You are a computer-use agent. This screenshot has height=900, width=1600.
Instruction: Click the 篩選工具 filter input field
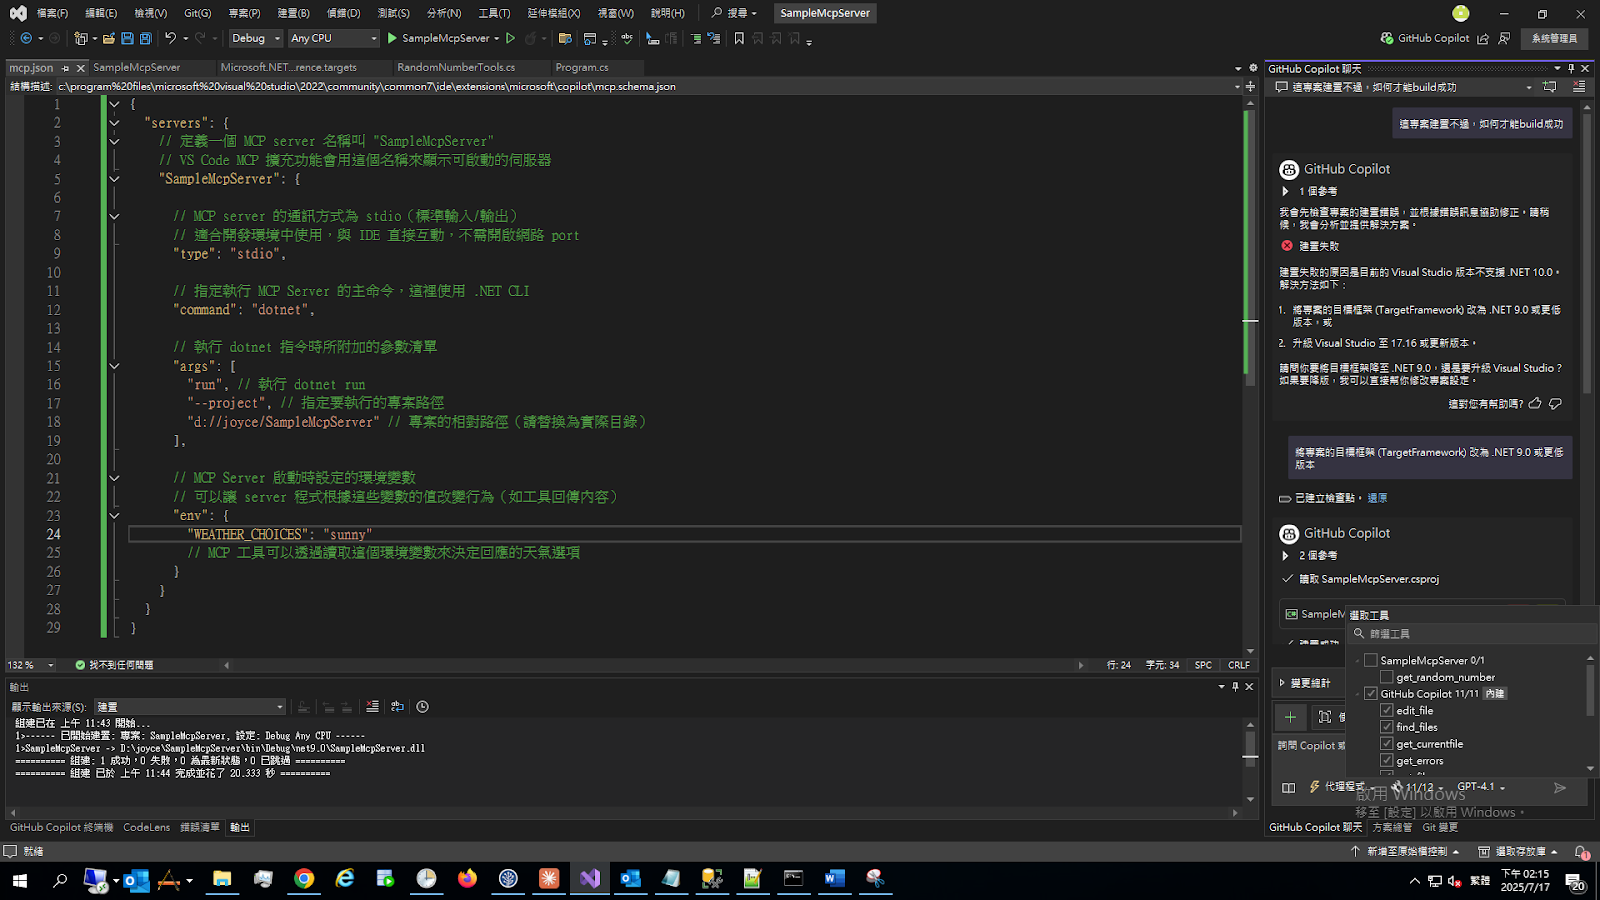point(1471,634)
